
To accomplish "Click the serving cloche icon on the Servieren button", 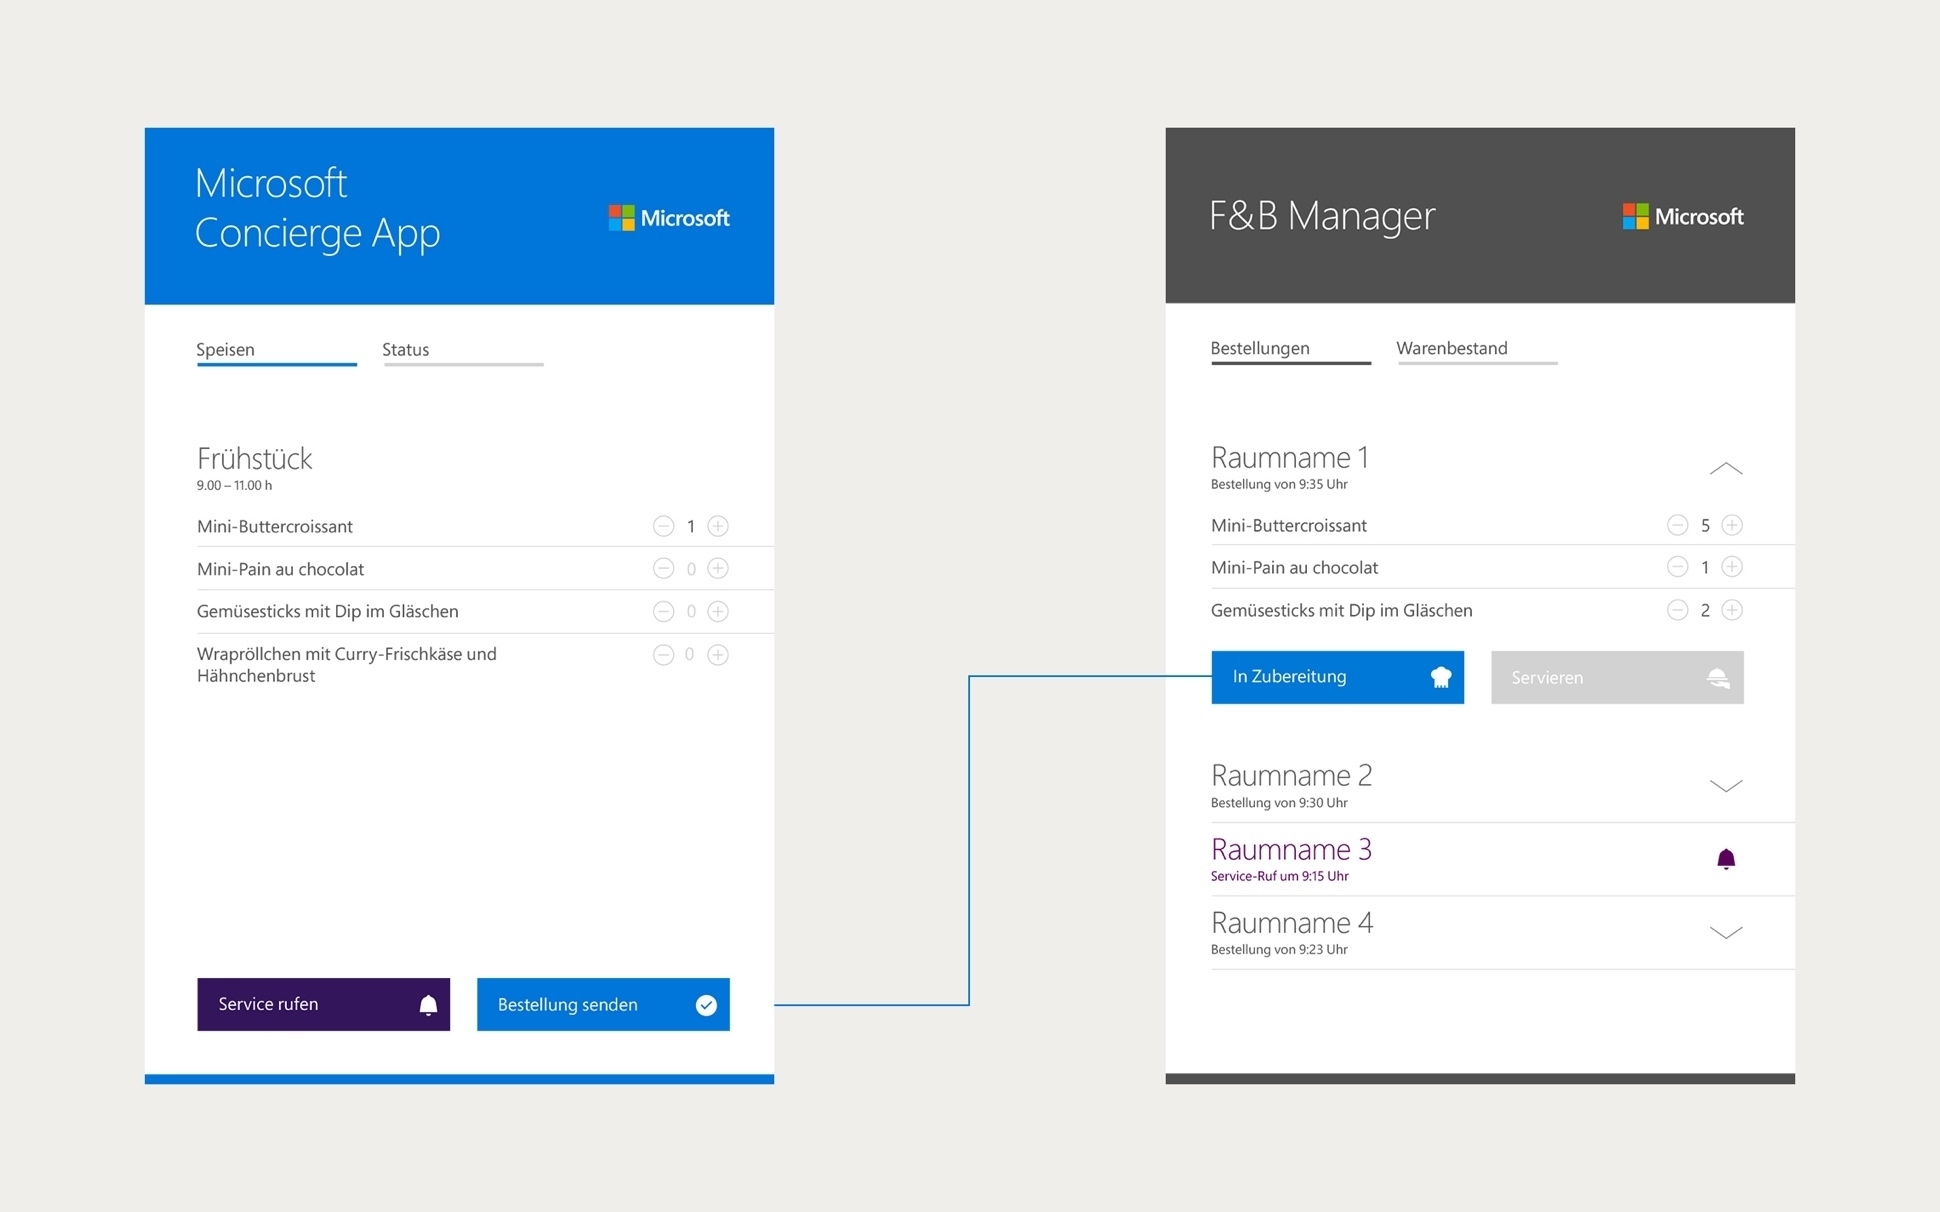I will click(x=1719, y=677).
